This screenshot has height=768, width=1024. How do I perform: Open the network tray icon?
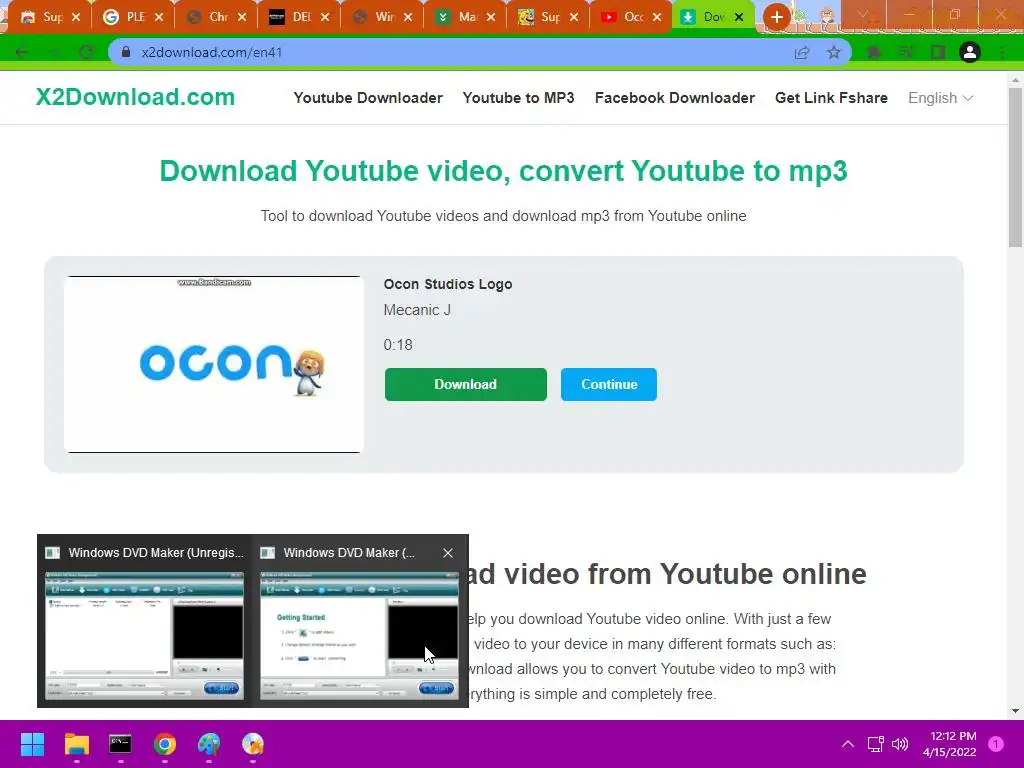click(875, 744)
